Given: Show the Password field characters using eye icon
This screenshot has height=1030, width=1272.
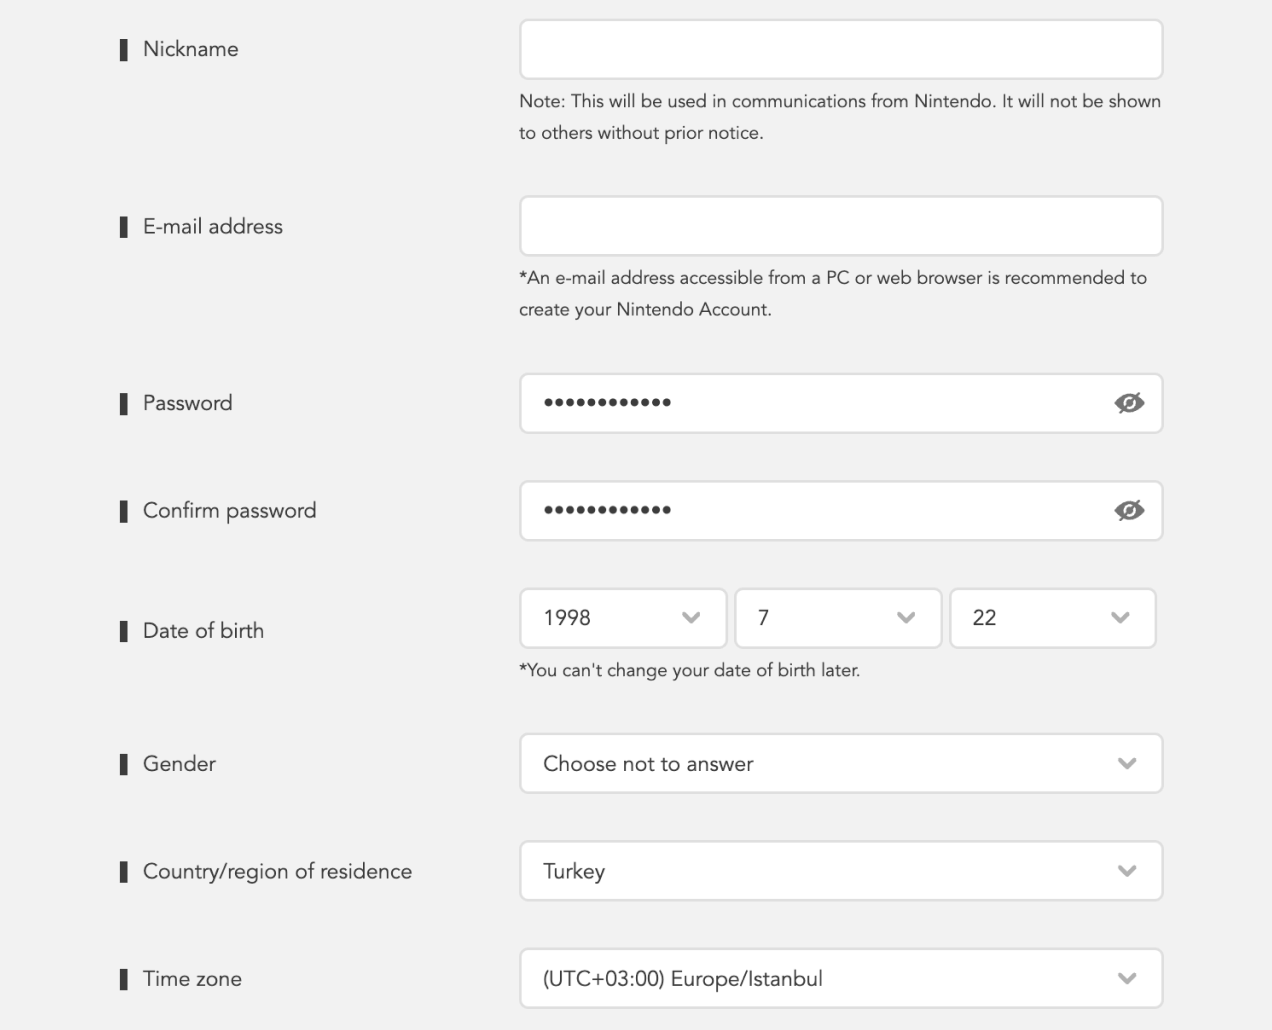Looking at the screenshot, I should [1128, 403].
